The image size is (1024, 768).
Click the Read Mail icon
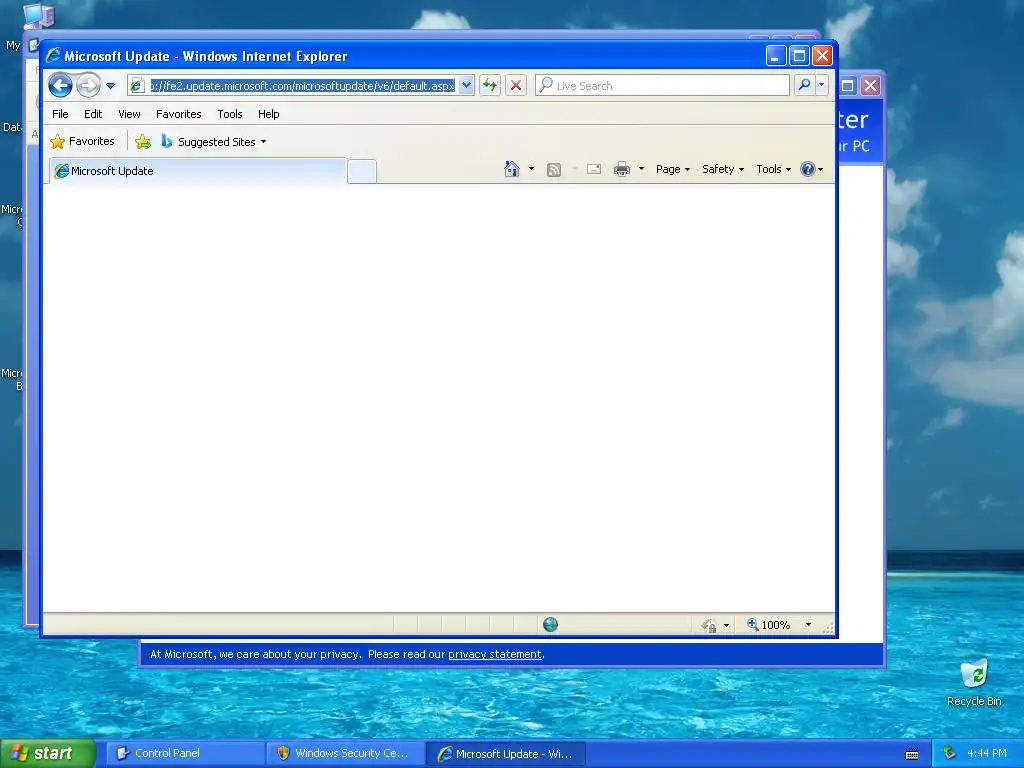594,169
